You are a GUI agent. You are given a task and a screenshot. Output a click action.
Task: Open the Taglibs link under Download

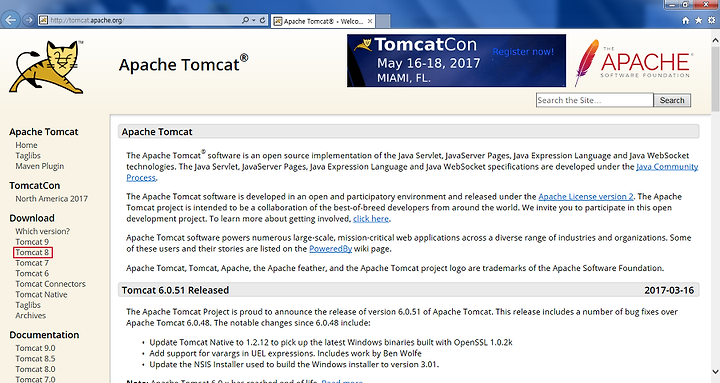pyautogui.click(x=28, y=305)
